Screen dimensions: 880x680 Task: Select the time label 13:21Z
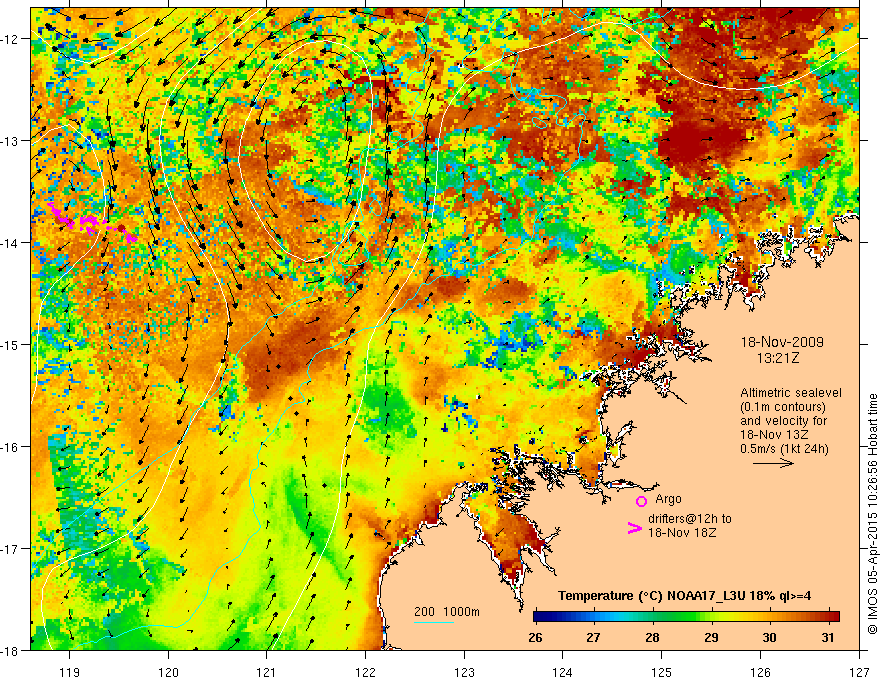click(x=778, y=358)
